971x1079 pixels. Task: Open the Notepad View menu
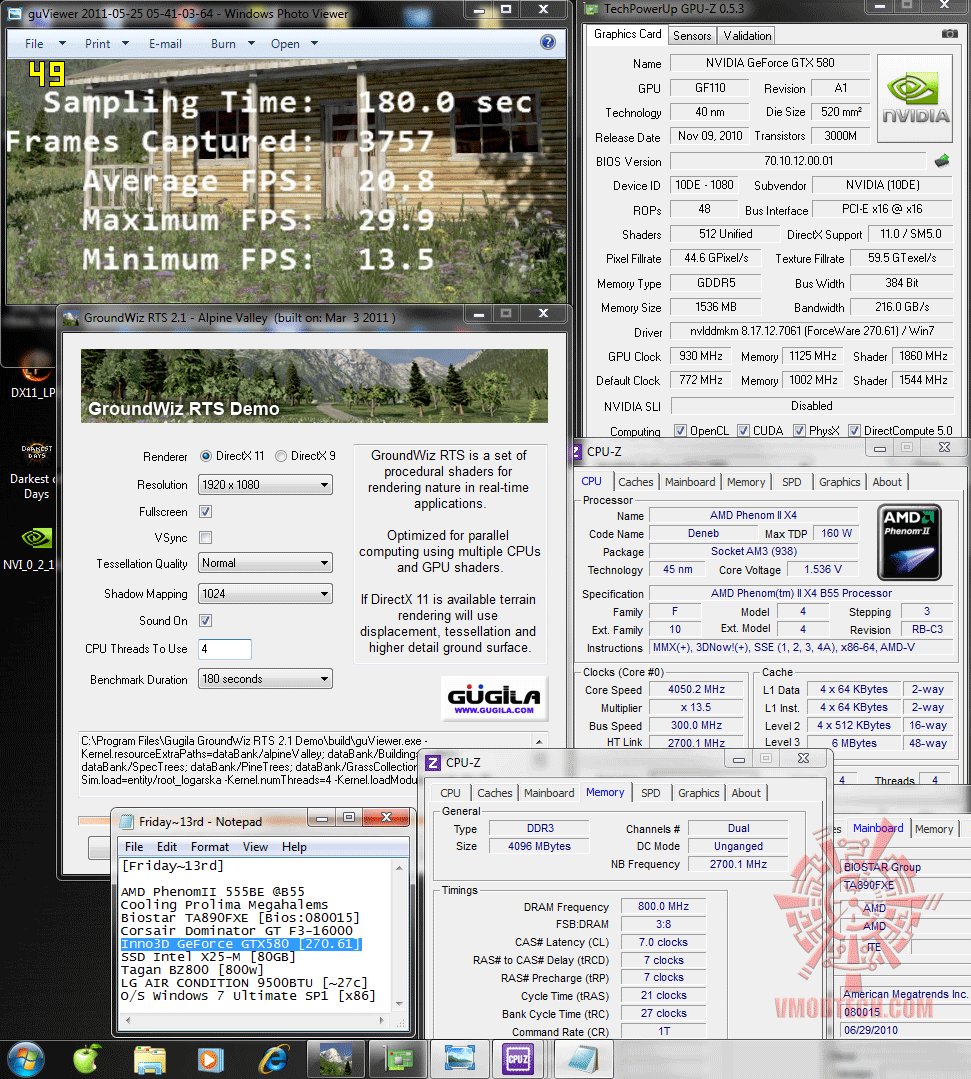coord(255,846)
